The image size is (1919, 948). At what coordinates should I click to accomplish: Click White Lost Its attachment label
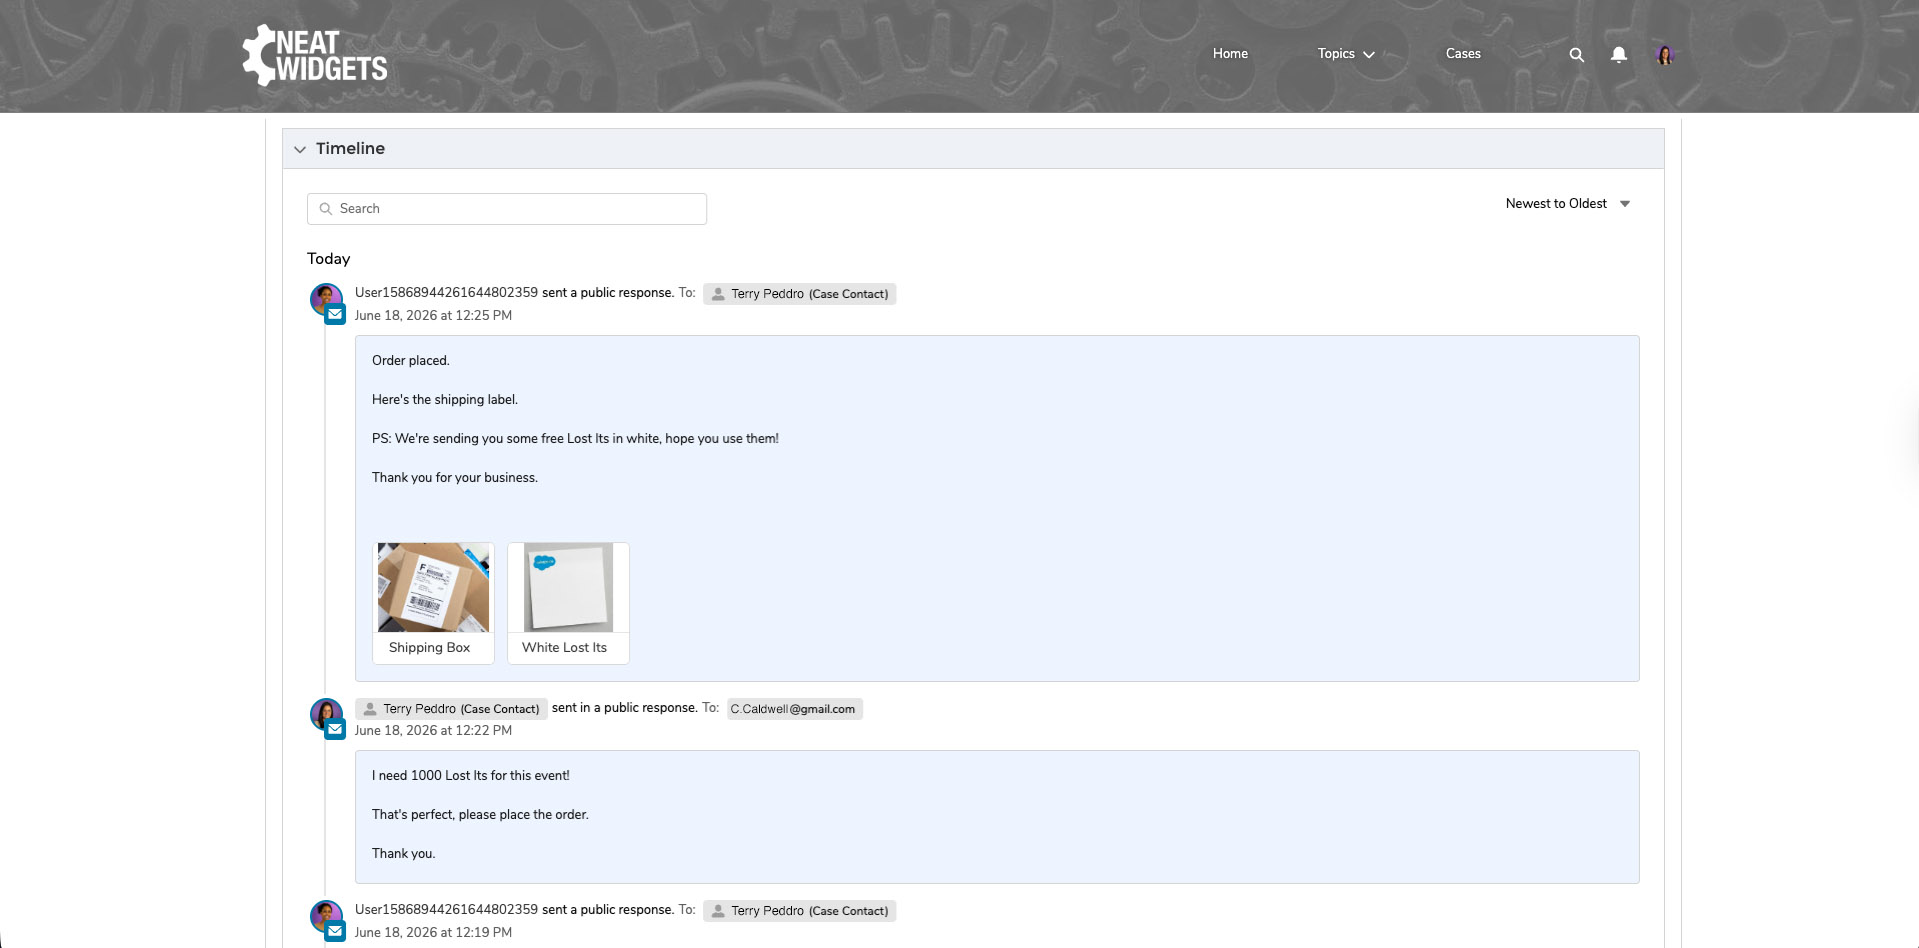[564, 648]
